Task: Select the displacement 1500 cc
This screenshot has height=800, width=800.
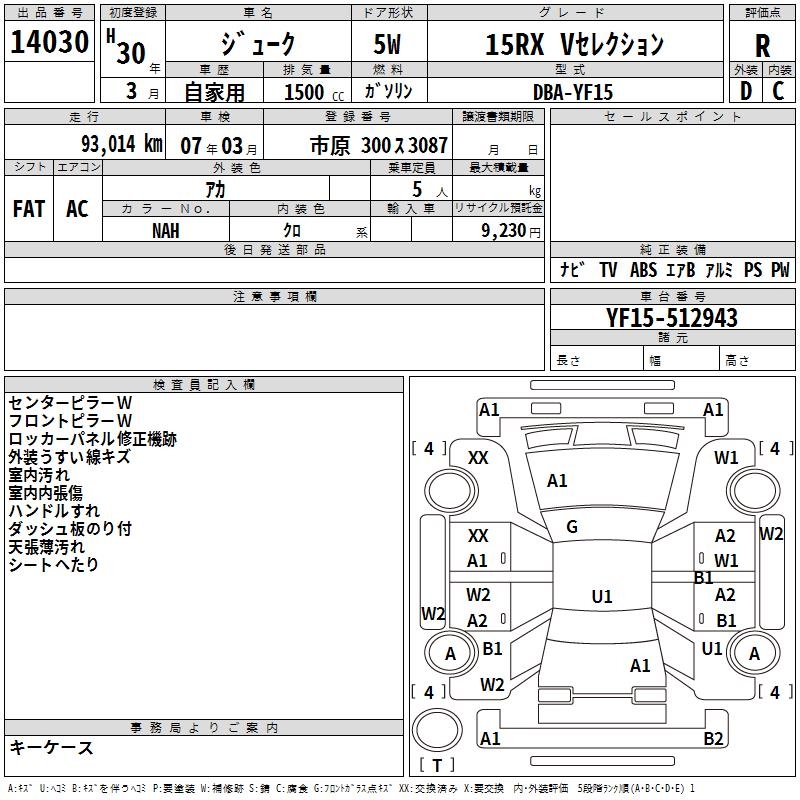Action: click(314, 93)
